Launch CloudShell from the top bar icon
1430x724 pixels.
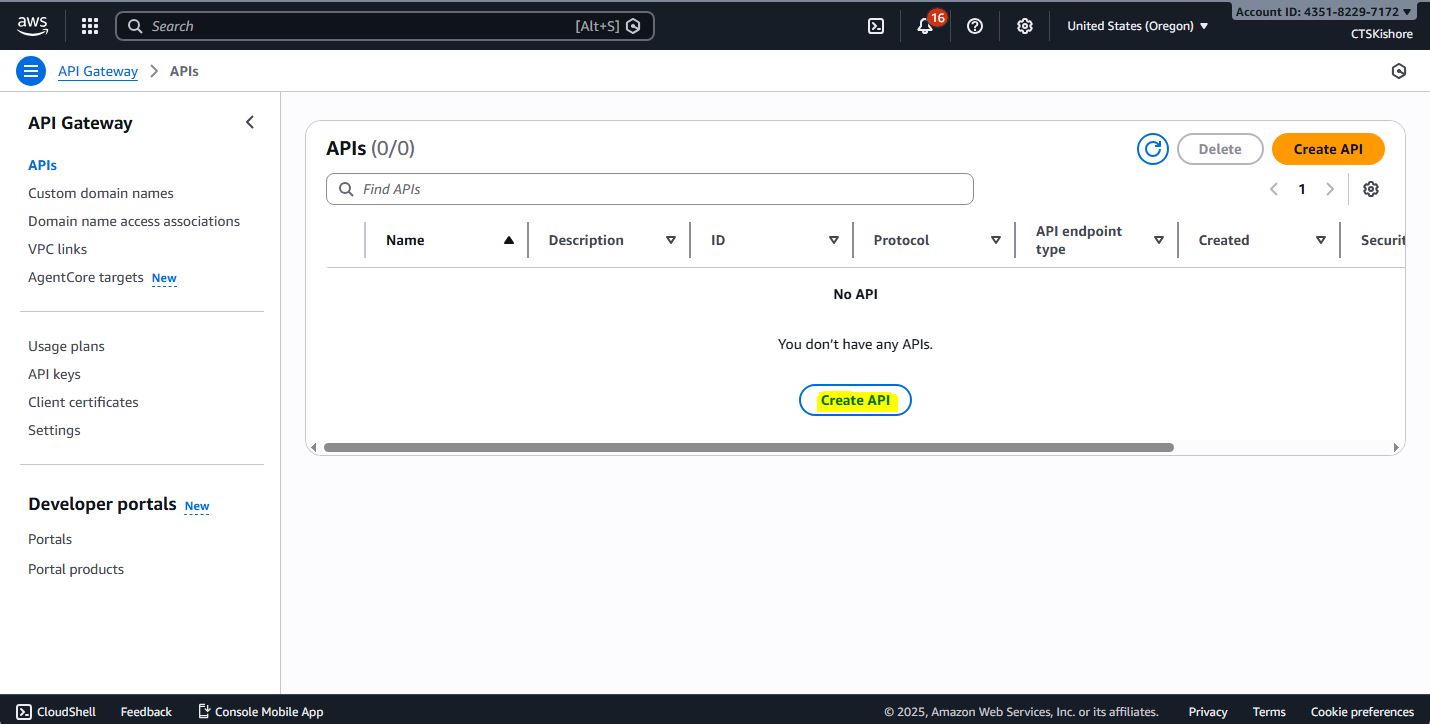876,26
